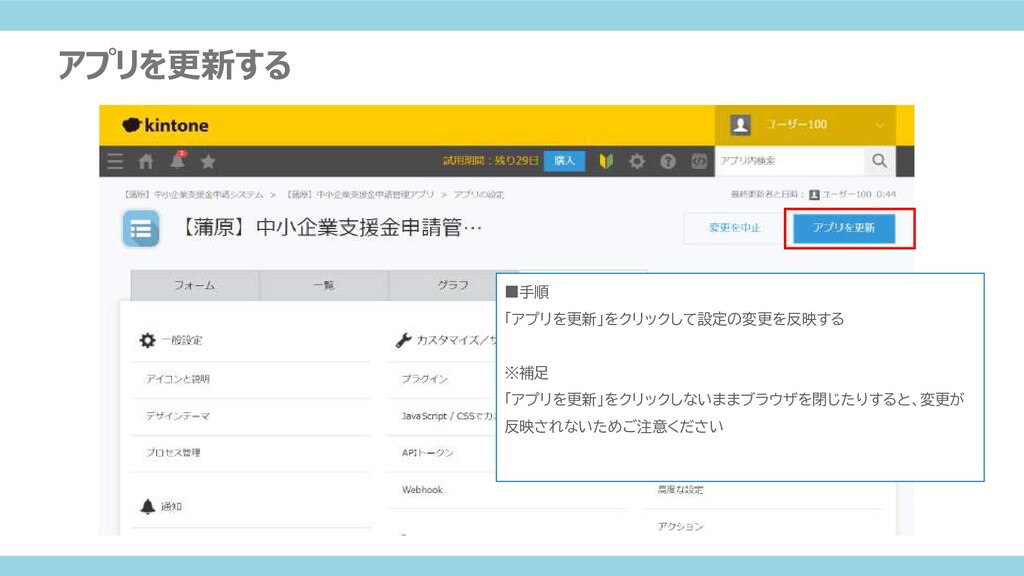1024x576 pixels.
Task: Open the hamburger menu icon
Action: (115, 161)
